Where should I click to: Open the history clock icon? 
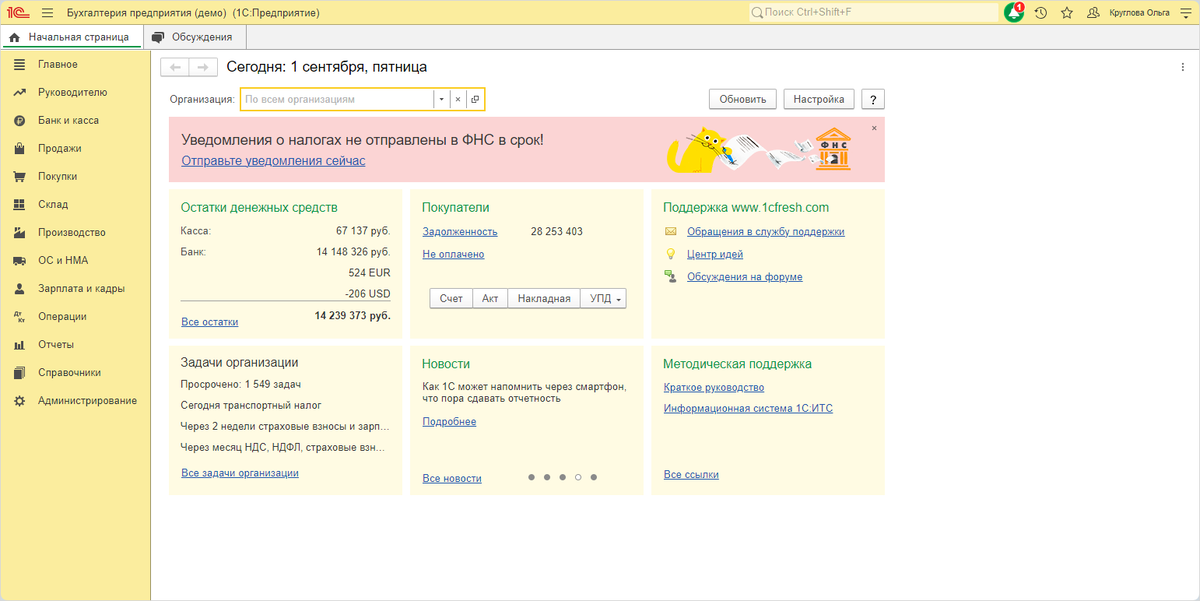(1041, 13)
